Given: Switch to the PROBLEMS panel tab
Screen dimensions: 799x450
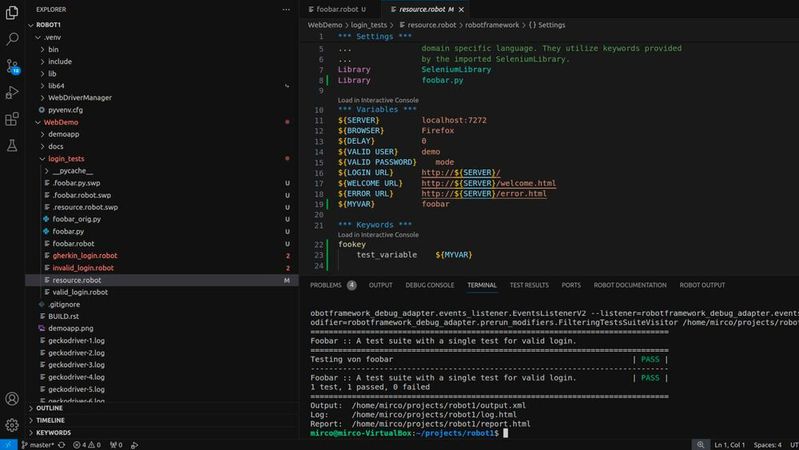Looking at the screenshot, I should point(326,285).
